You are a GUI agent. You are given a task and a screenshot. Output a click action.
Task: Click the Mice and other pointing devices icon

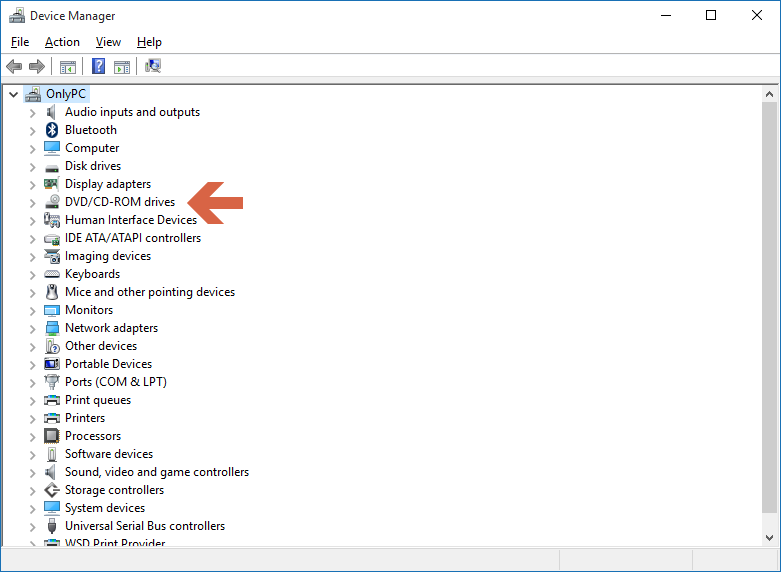pos(52,292)
